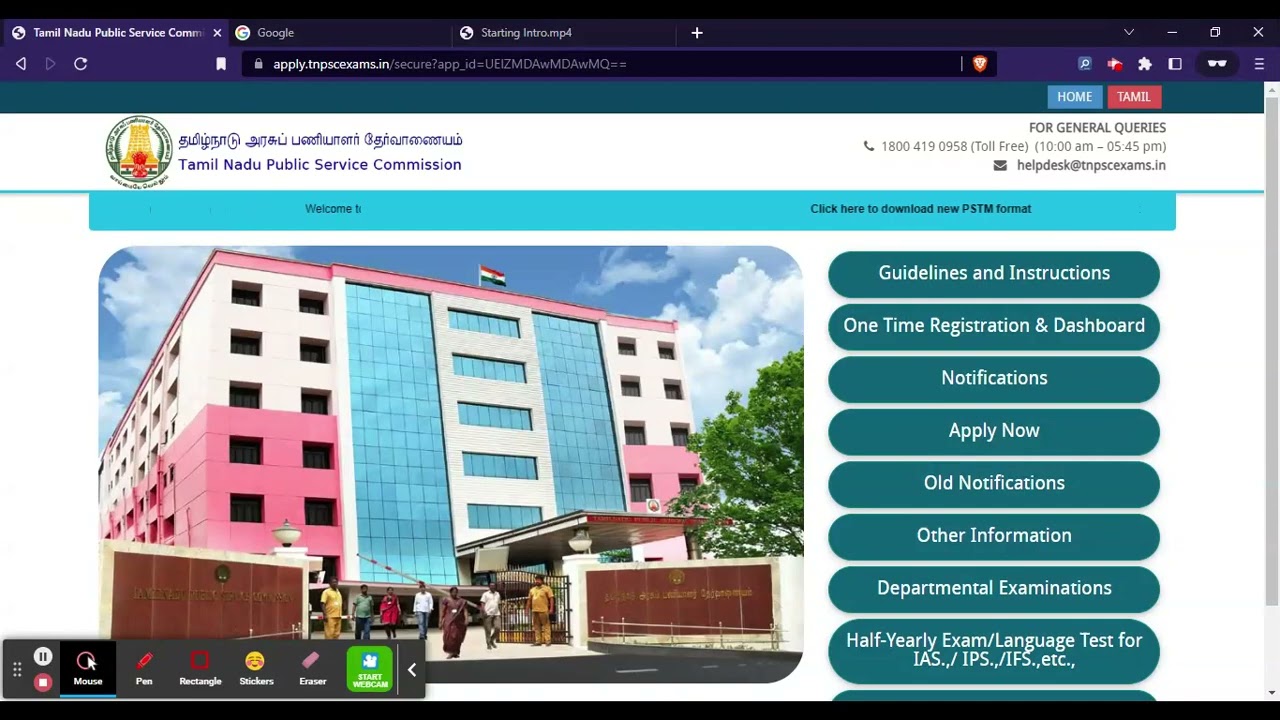Click the bookmark icon beside the address bar

pos(221,64)
